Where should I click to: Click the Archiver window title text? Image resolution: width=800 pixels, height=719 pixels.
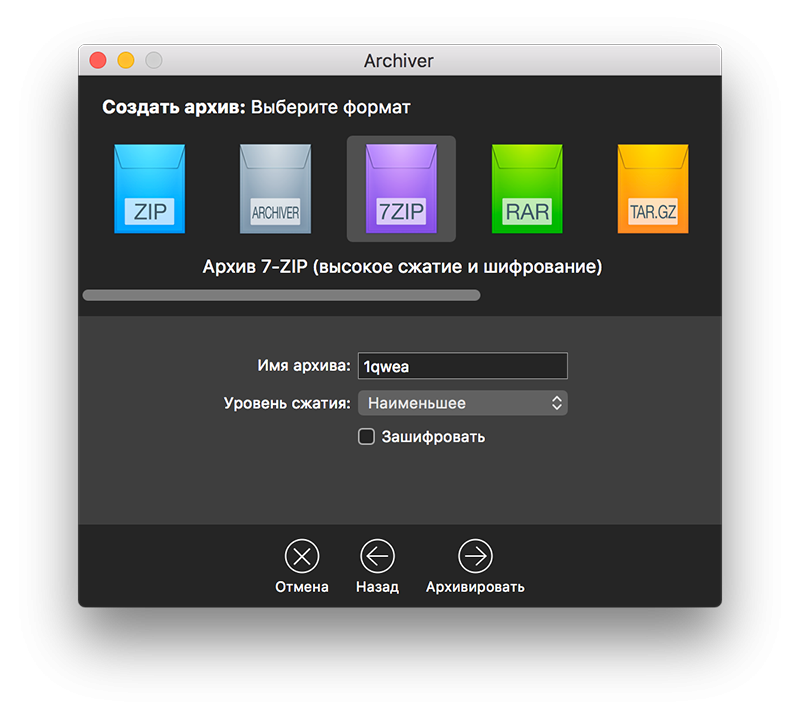pos(399,61)
